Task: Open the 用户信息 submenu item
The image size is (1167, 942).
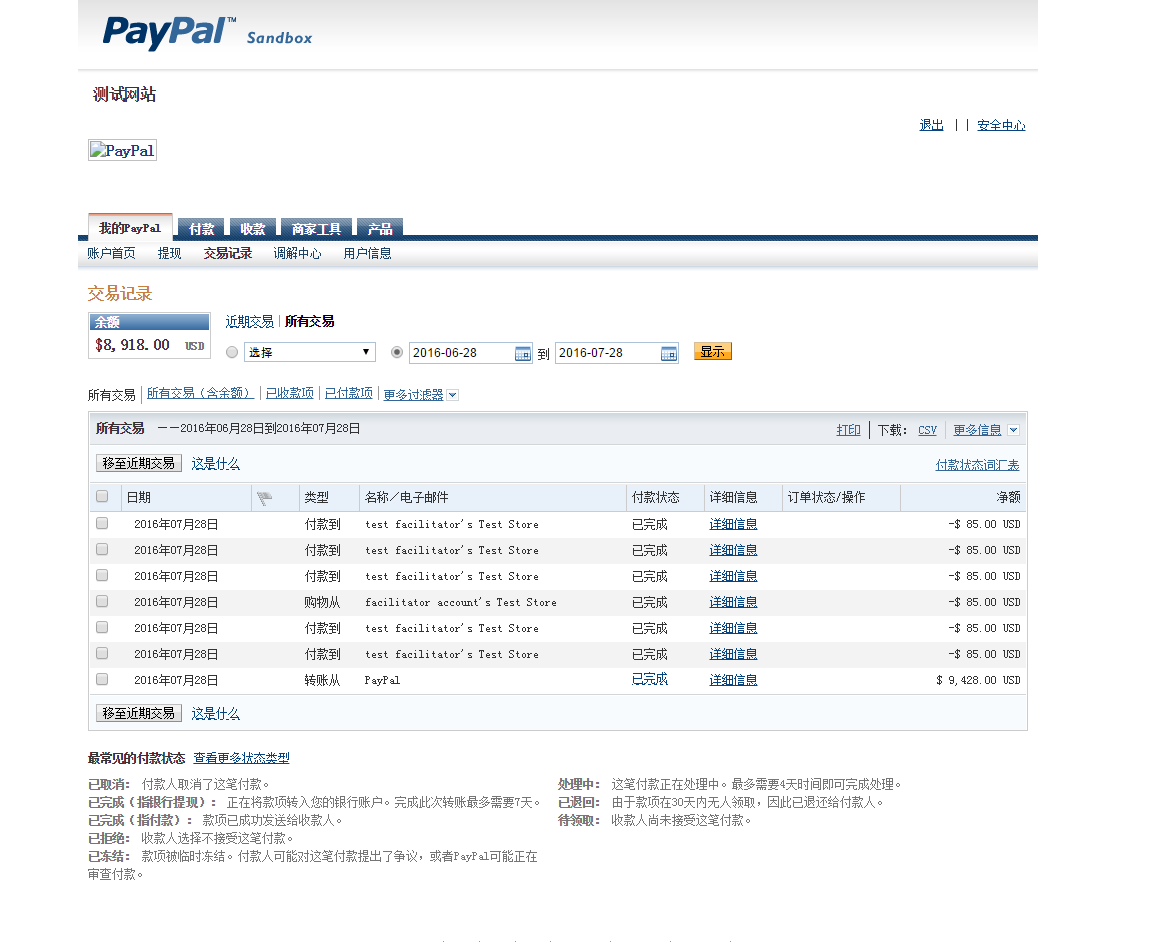Action: pos(367,254)
